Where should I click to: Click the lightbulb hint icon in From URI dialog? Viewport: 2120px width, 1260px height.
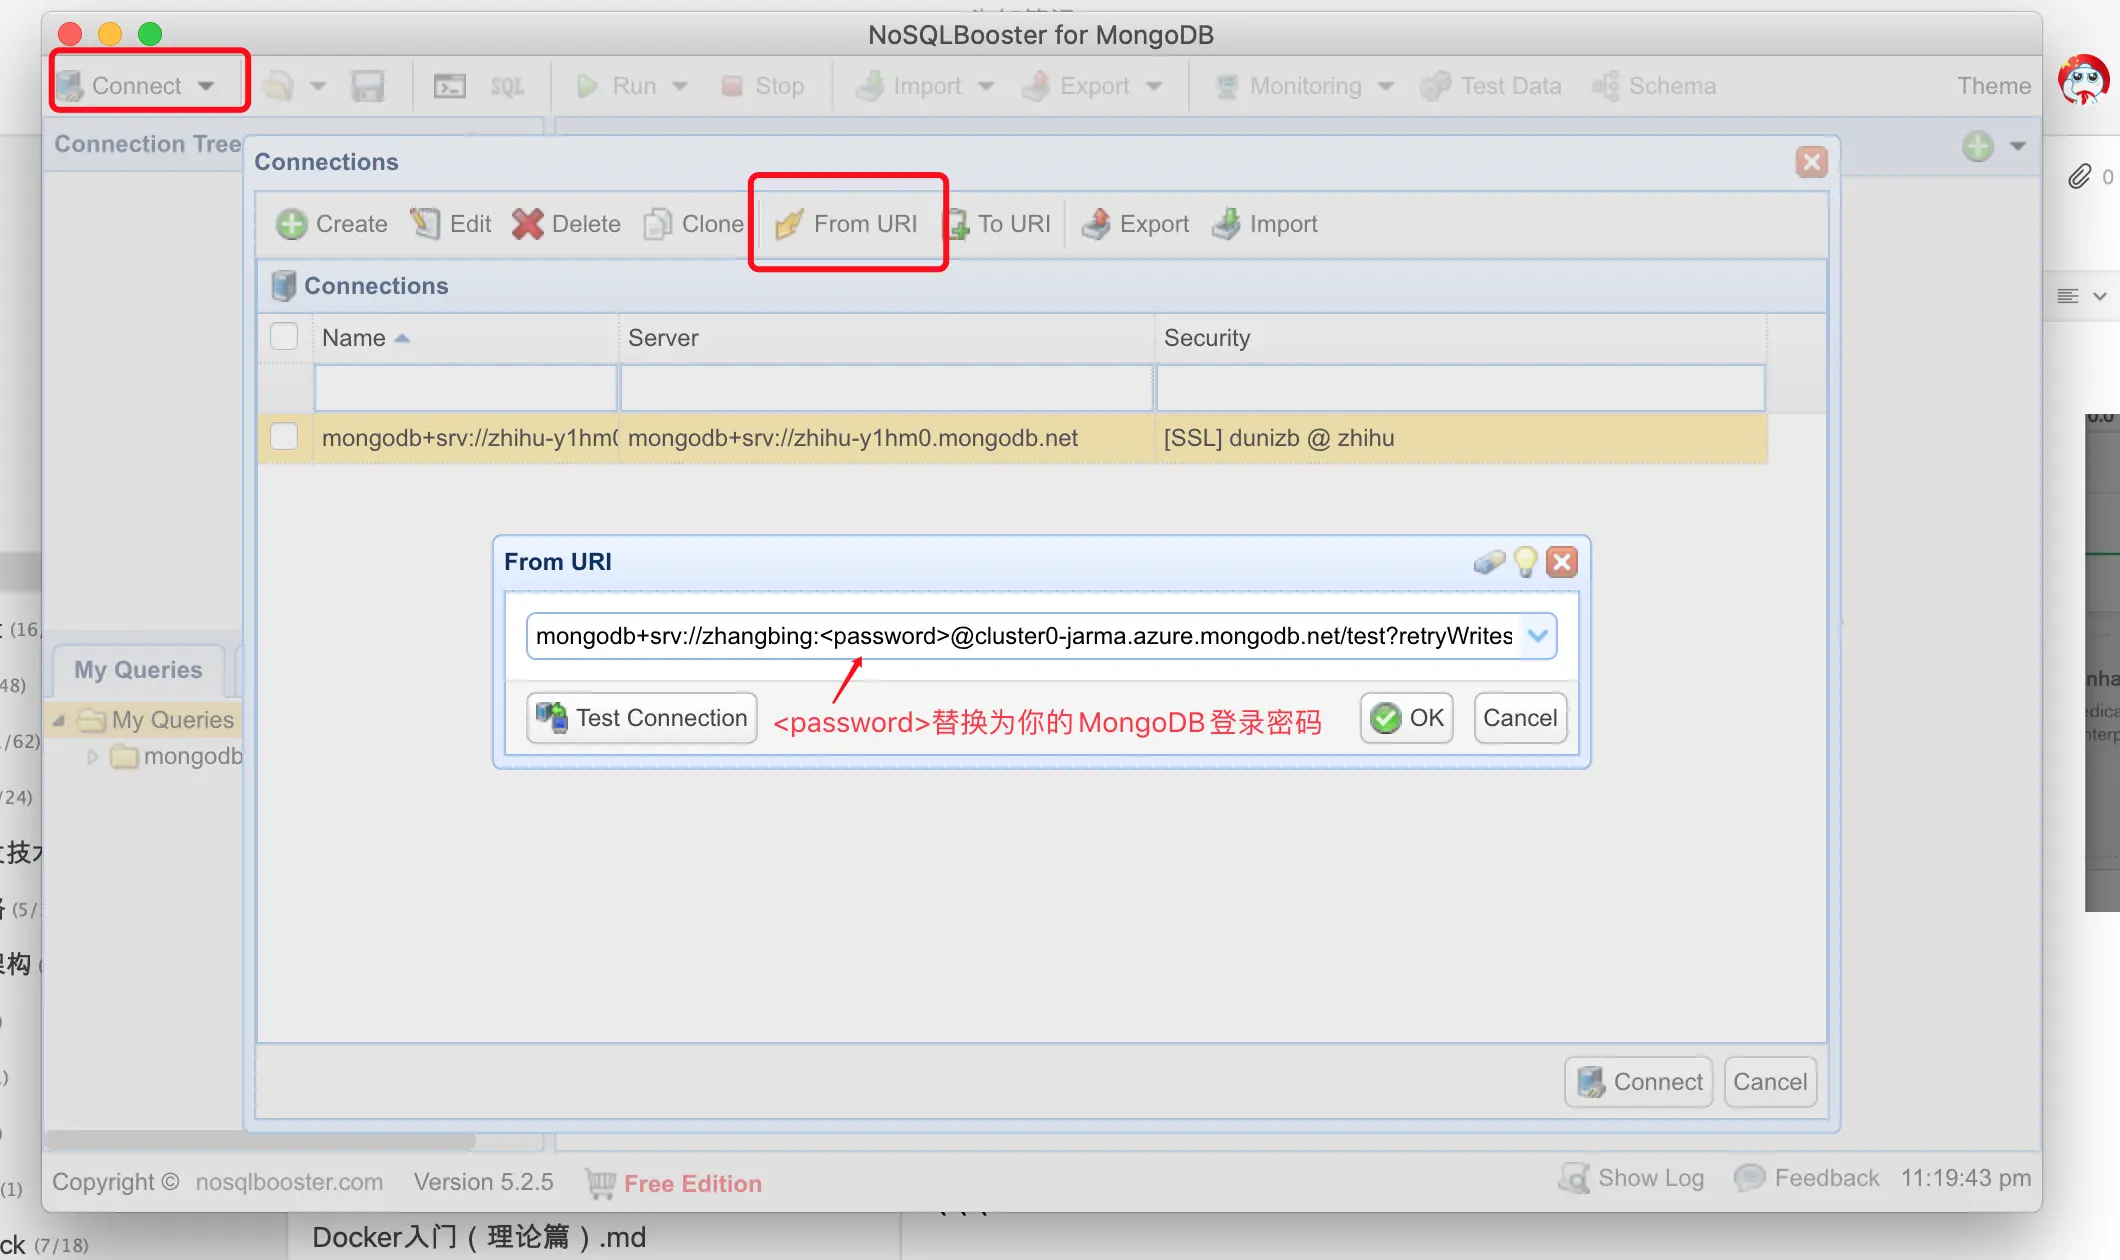(x=1525, y=562)
